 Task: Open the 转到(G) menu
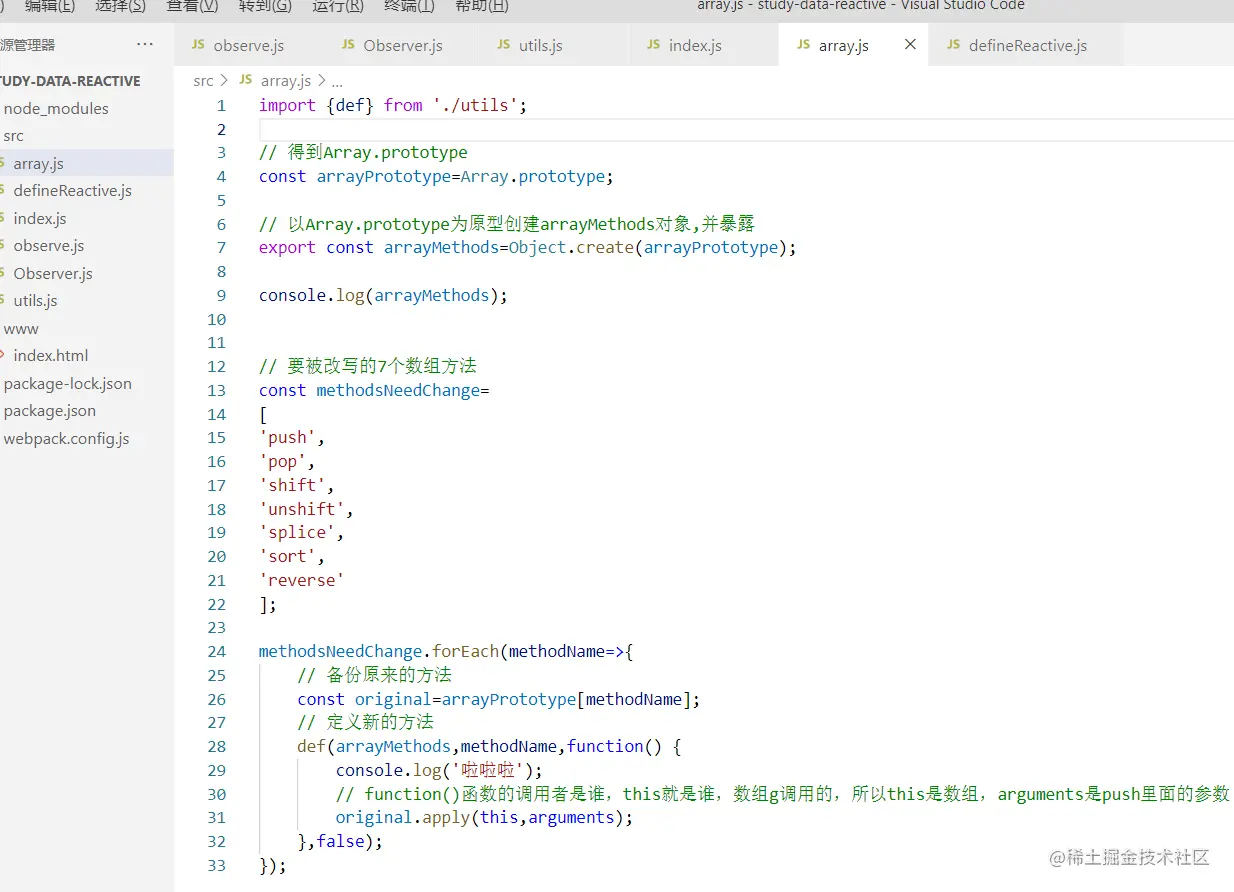click(265, 6)
